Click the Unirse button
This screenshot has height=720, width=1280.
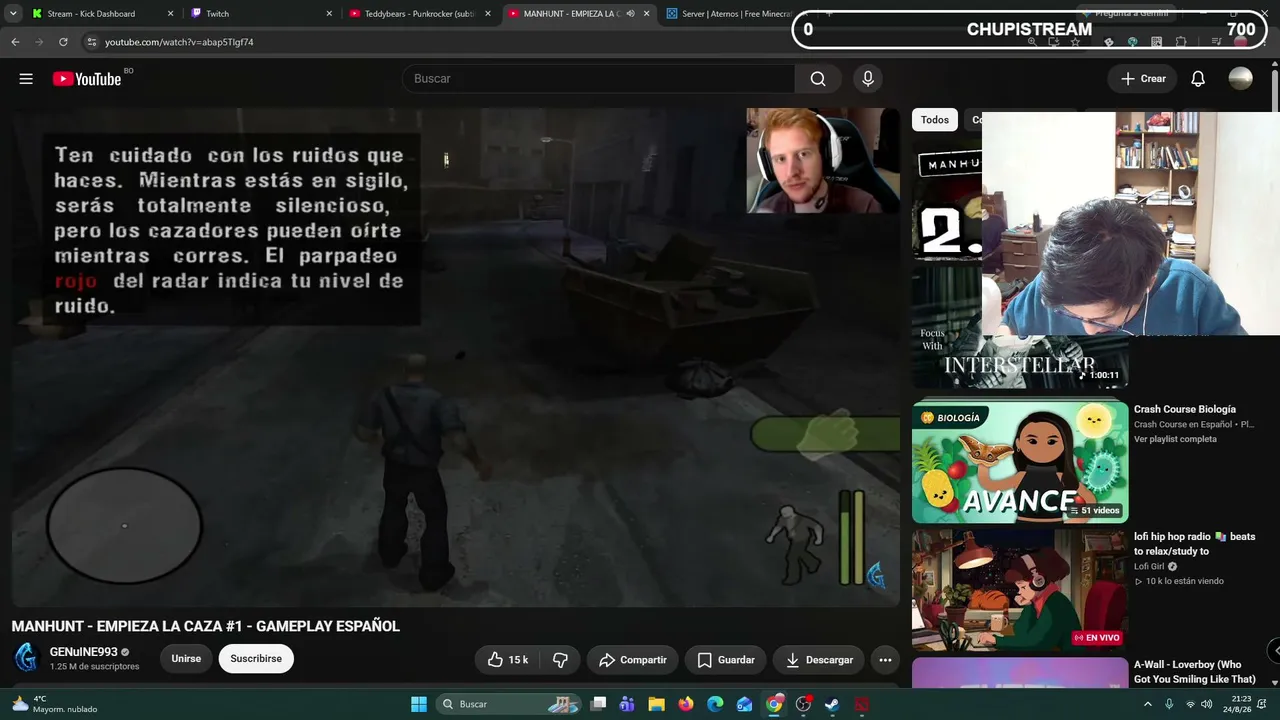(186, 659)
